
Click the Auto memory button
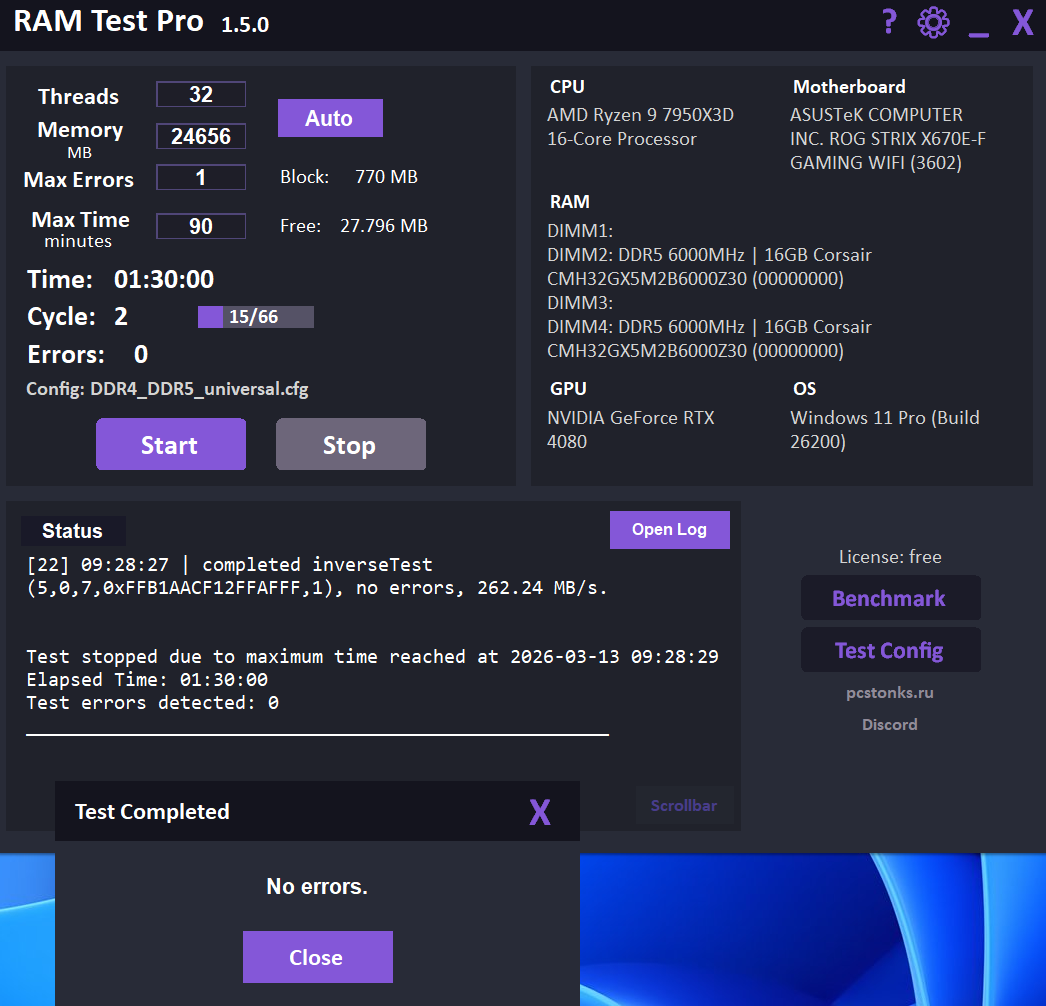(x=330, y=118)
